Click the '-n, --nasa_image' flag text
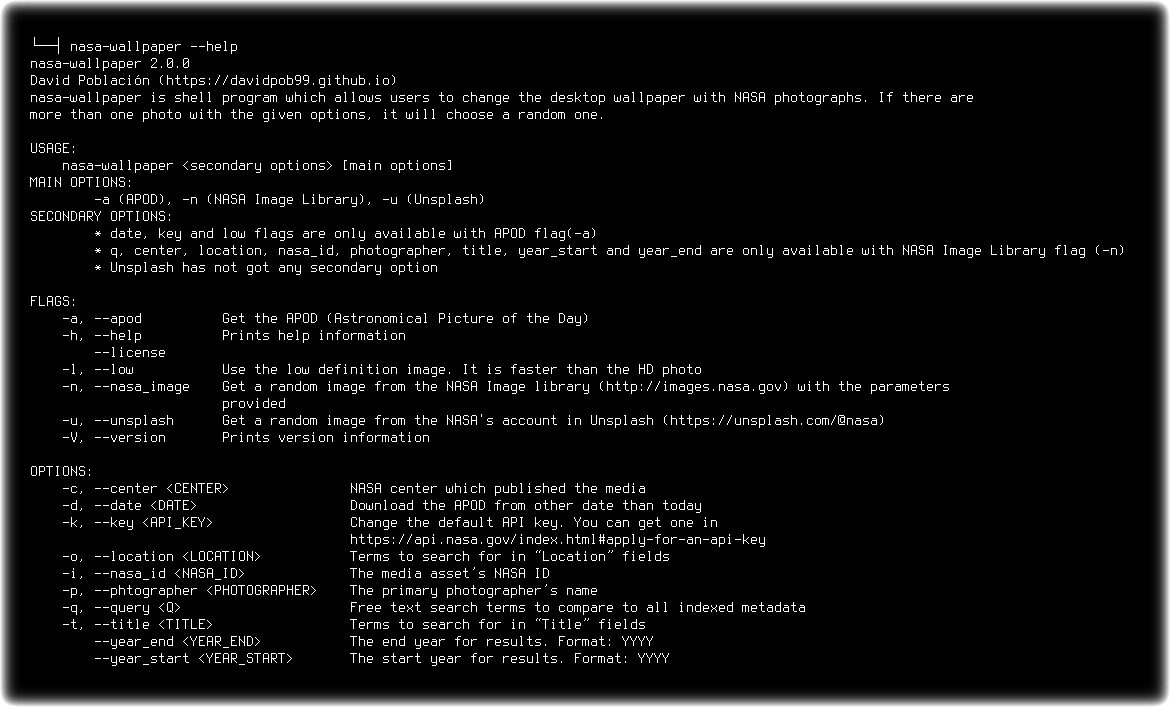 [x=125, y=386]
